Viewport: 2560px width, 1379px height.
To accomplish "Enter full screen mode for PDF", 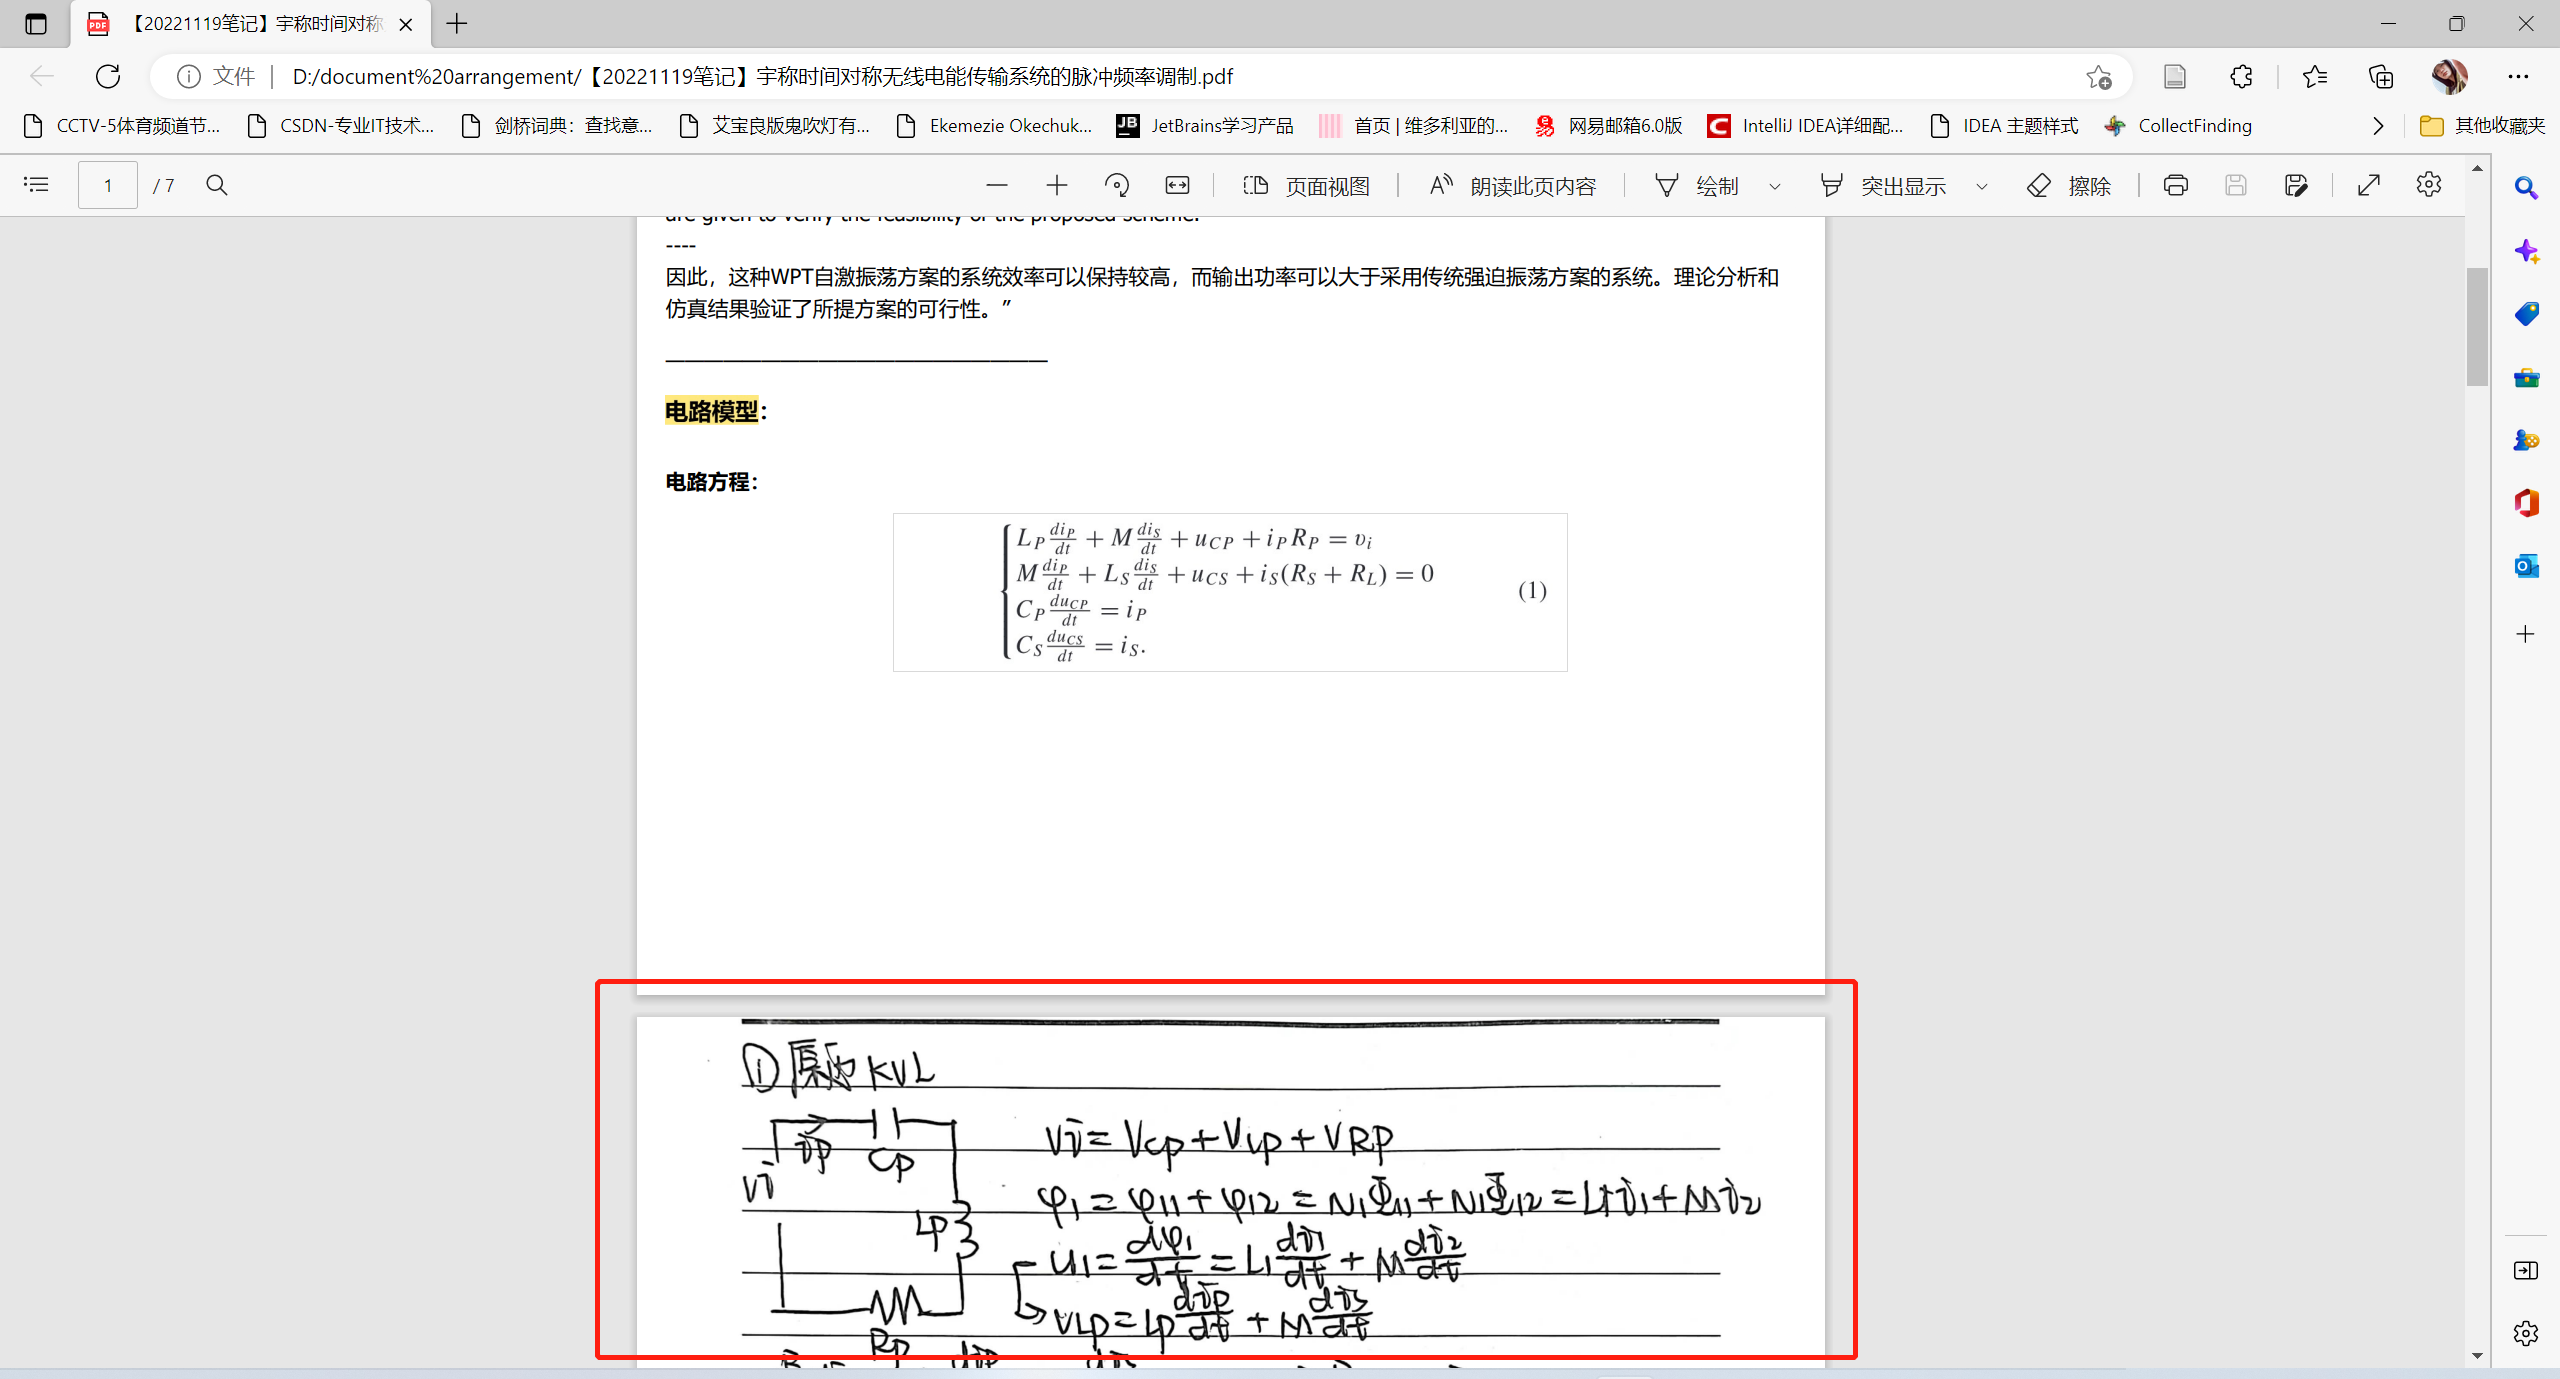I will [x=2368, y=185].
